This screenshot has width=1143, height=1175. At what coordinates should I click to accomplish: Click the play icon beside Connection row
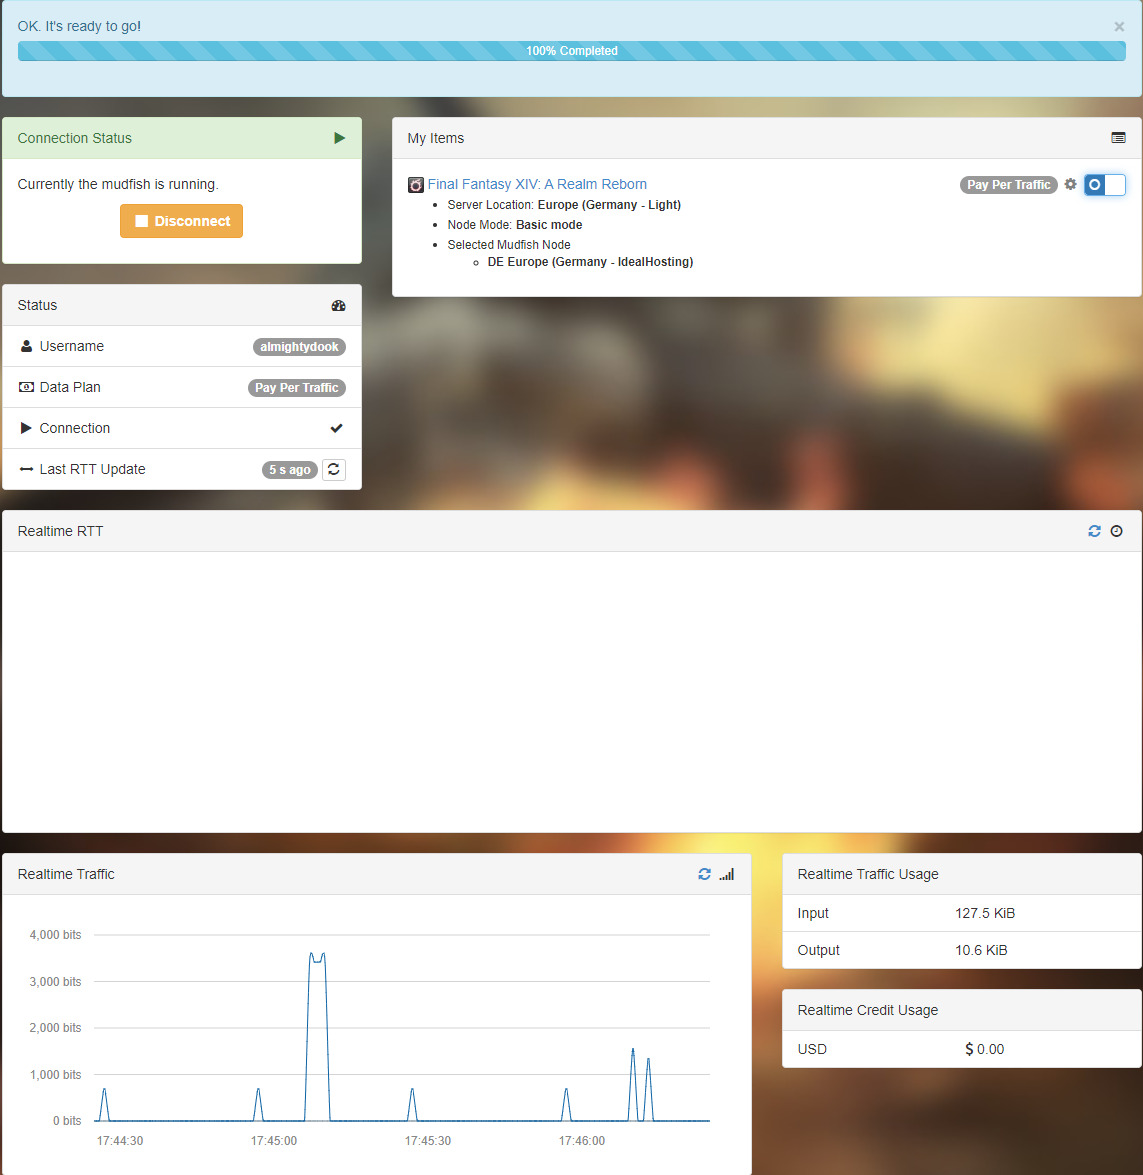[26, 428]
